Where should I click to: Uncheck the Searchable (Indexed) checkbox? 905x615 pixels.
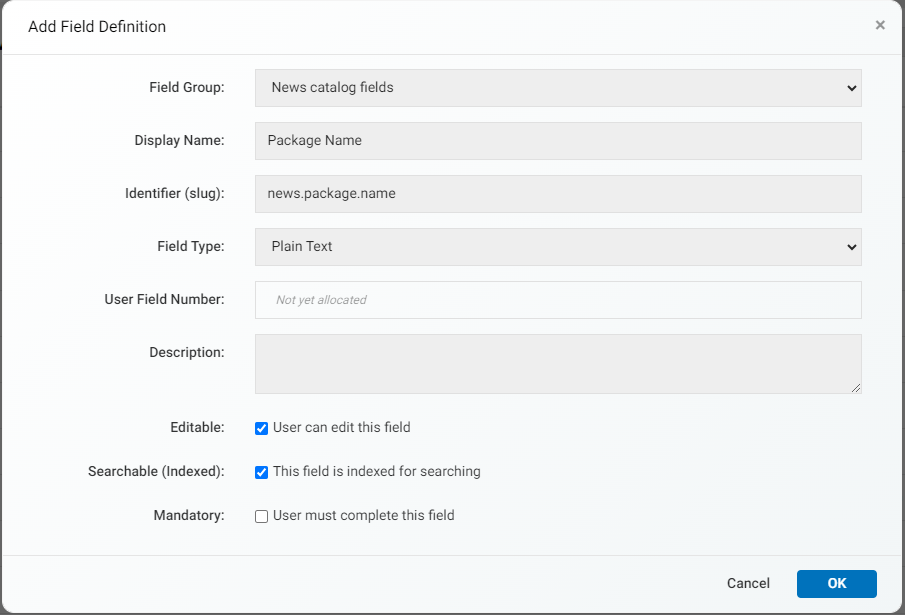tap(261, 472)
